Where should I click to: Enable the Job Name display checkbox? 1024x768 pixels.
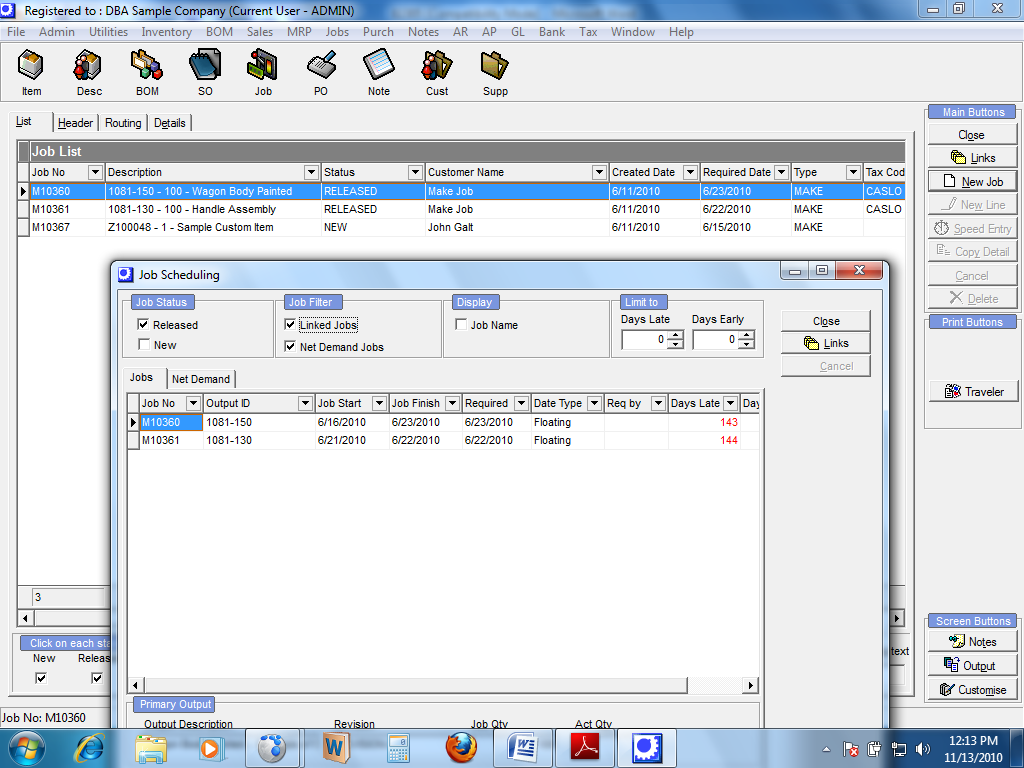(461, 325)
